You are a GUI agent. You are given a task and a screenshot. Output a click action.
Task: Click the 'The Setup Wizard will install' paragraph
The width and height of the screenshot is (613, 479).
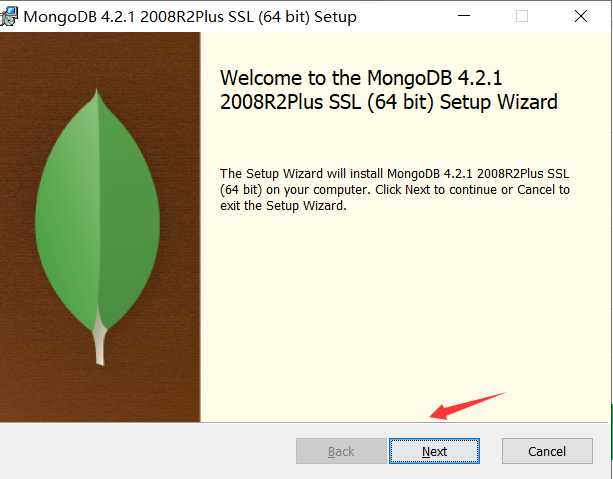point(395,189)
